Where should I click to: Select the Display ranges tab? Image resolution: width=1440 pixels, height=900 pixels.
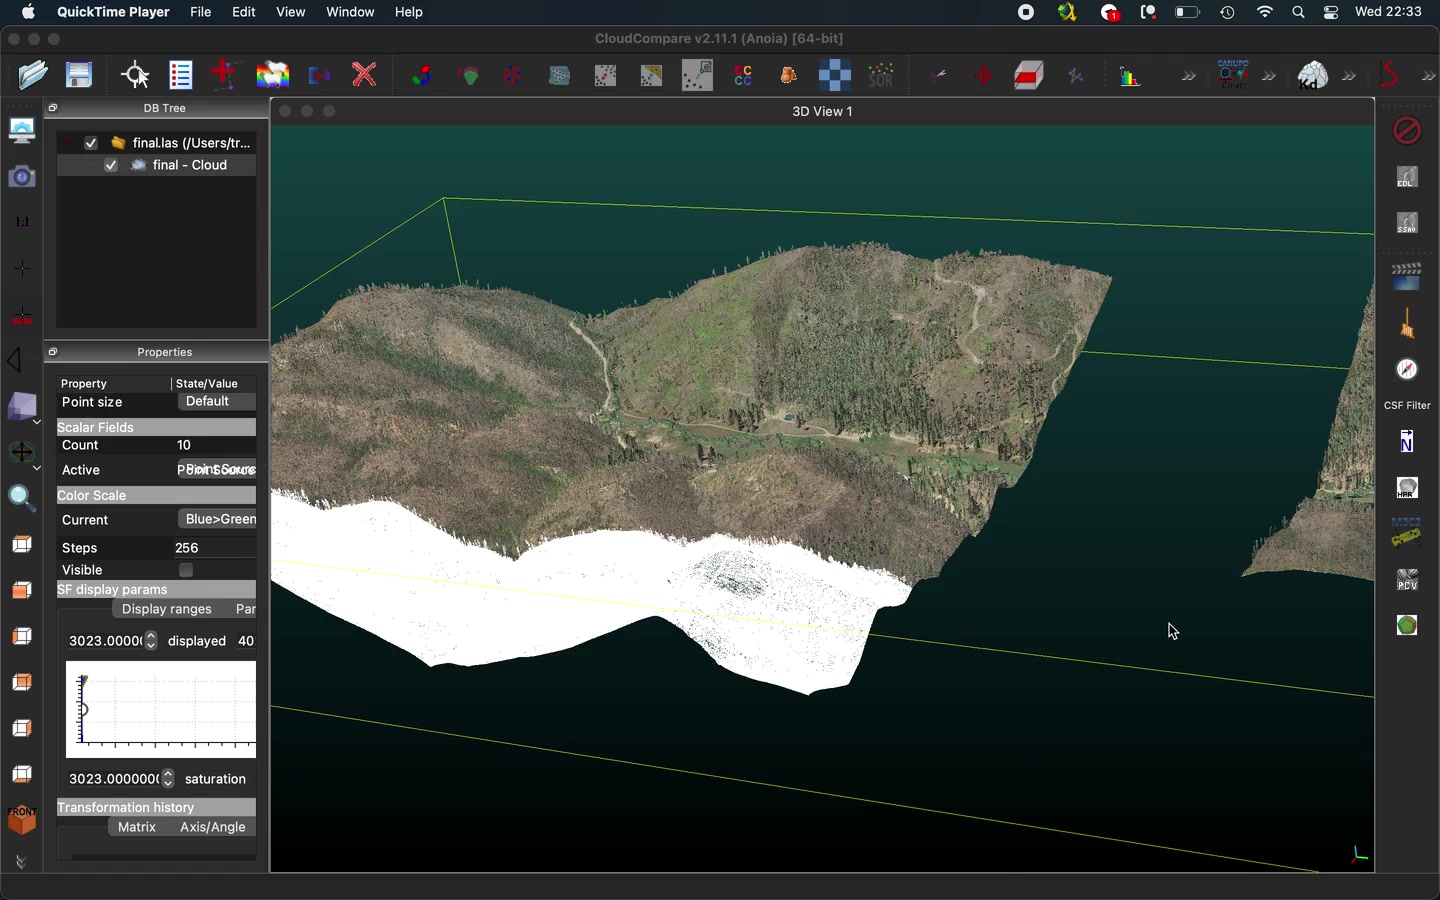pyautogui.click(x=167, y=610)
